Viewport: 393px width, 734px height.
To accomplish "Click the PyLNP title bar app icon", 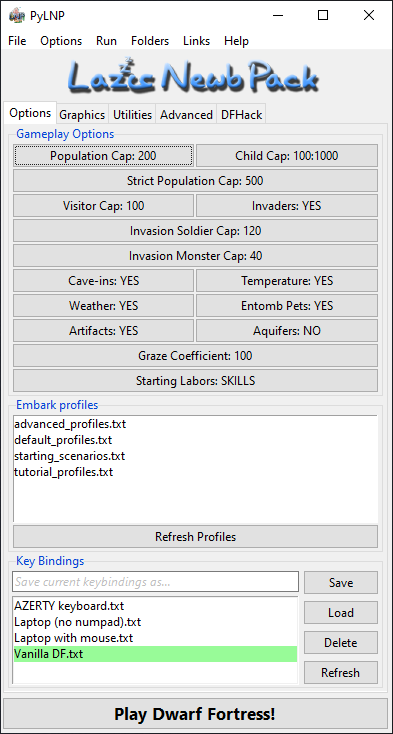I will 16,15.
